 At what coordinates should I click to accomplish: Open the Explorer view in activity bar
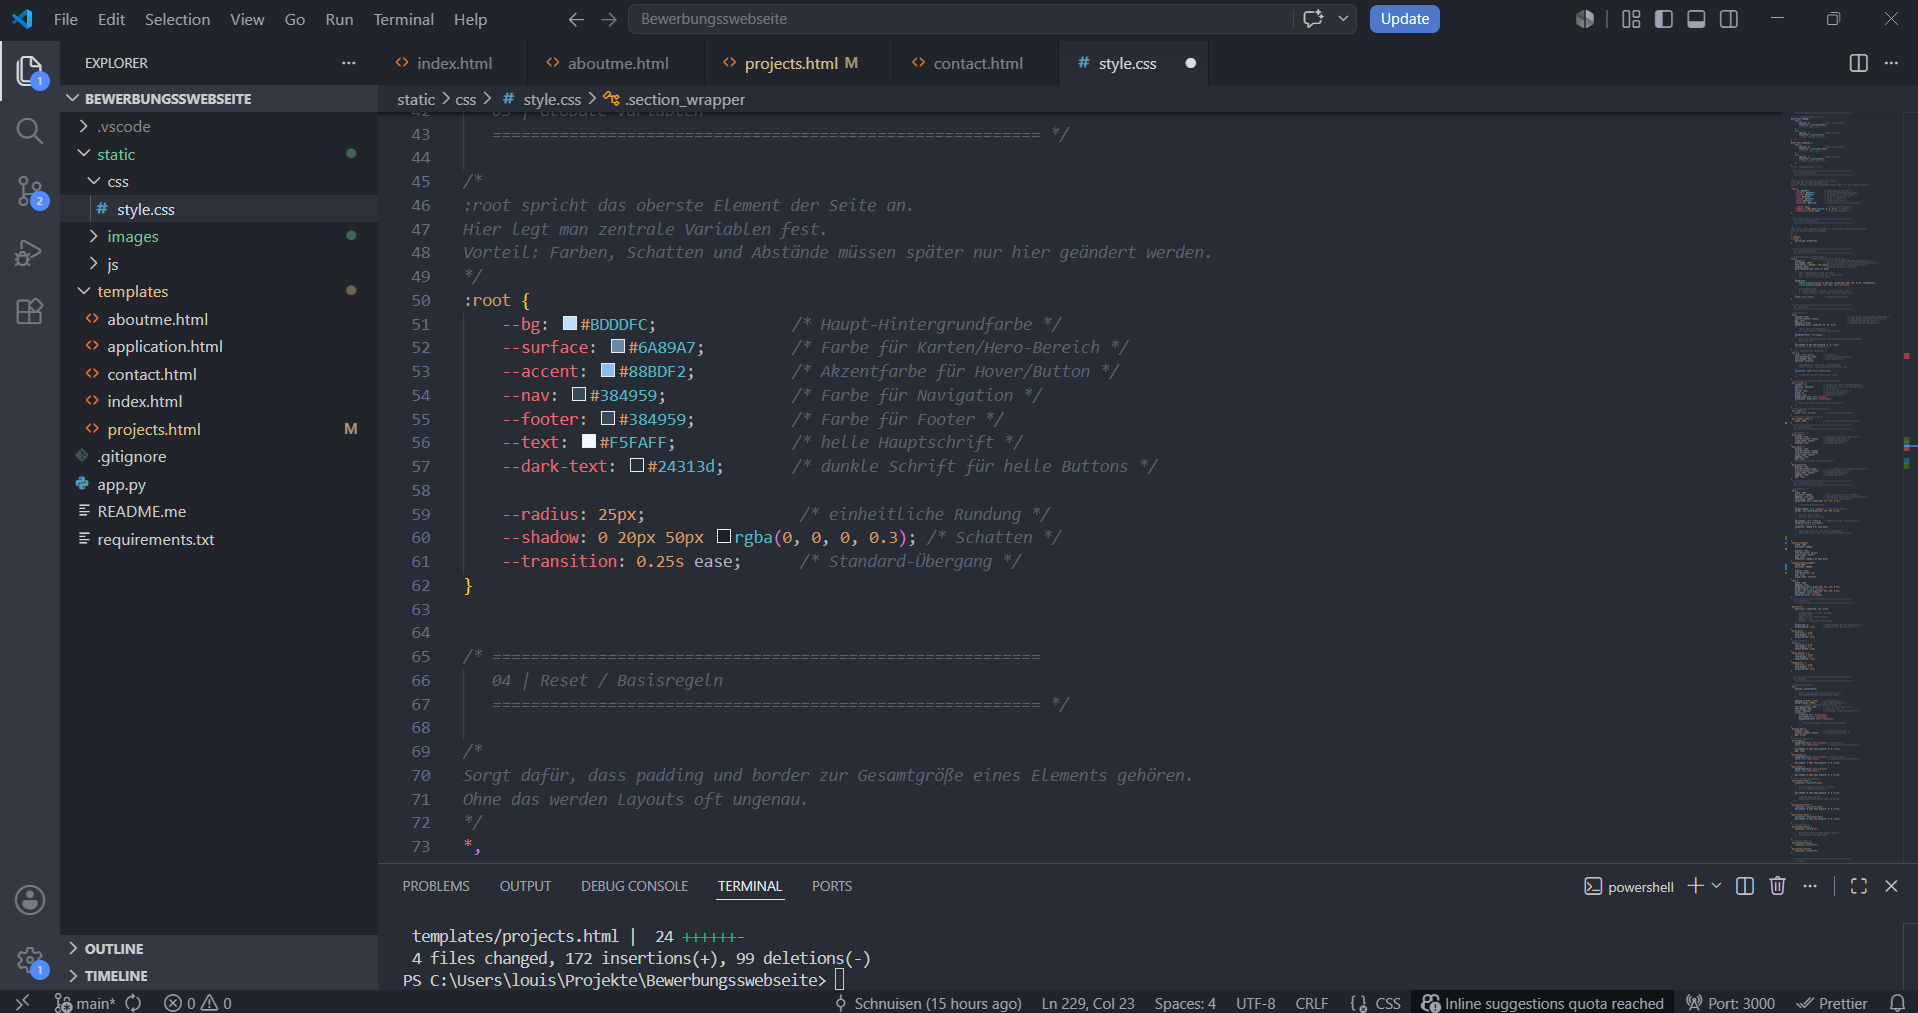30,71
